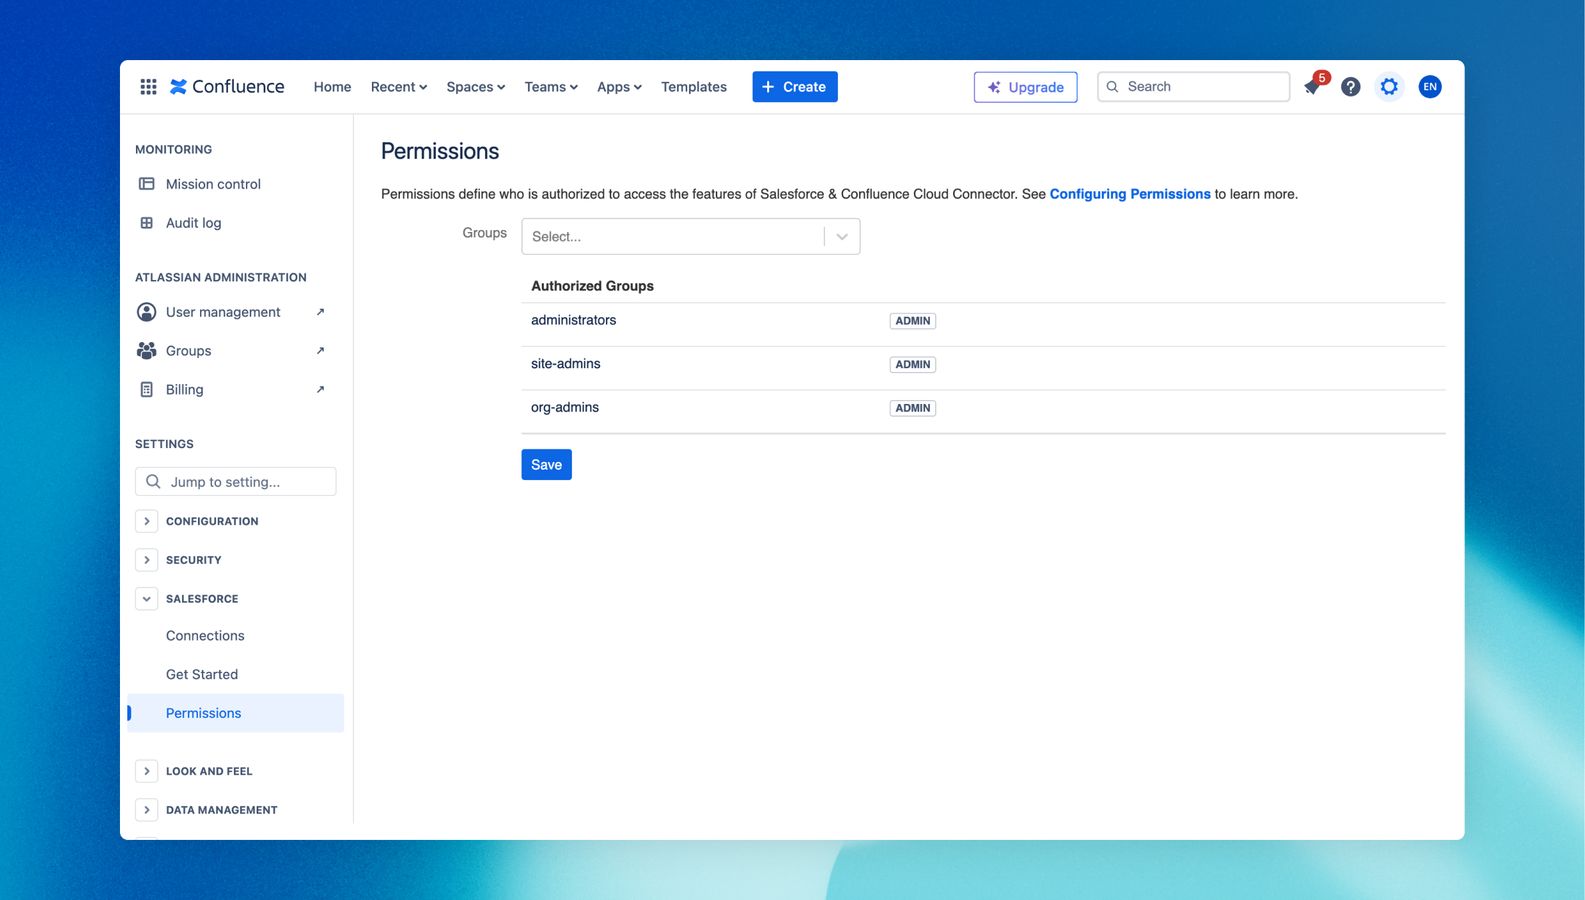Click ADMIN badge for site-admins

913,365
